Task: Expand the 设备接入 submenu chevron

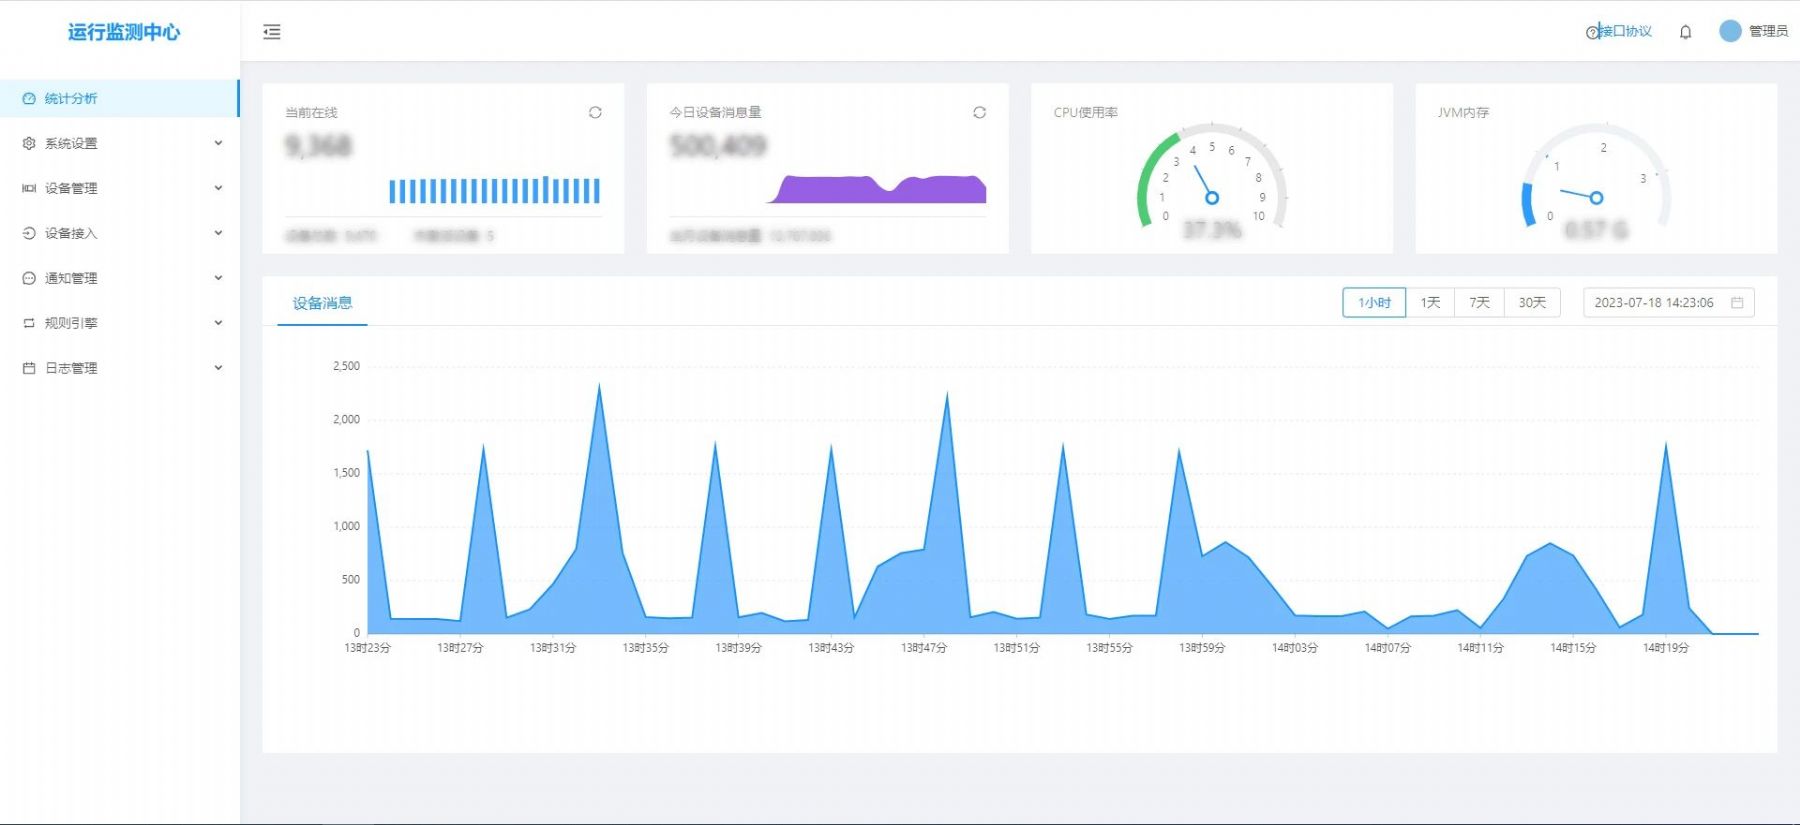Action: click(x=218, y=233)
